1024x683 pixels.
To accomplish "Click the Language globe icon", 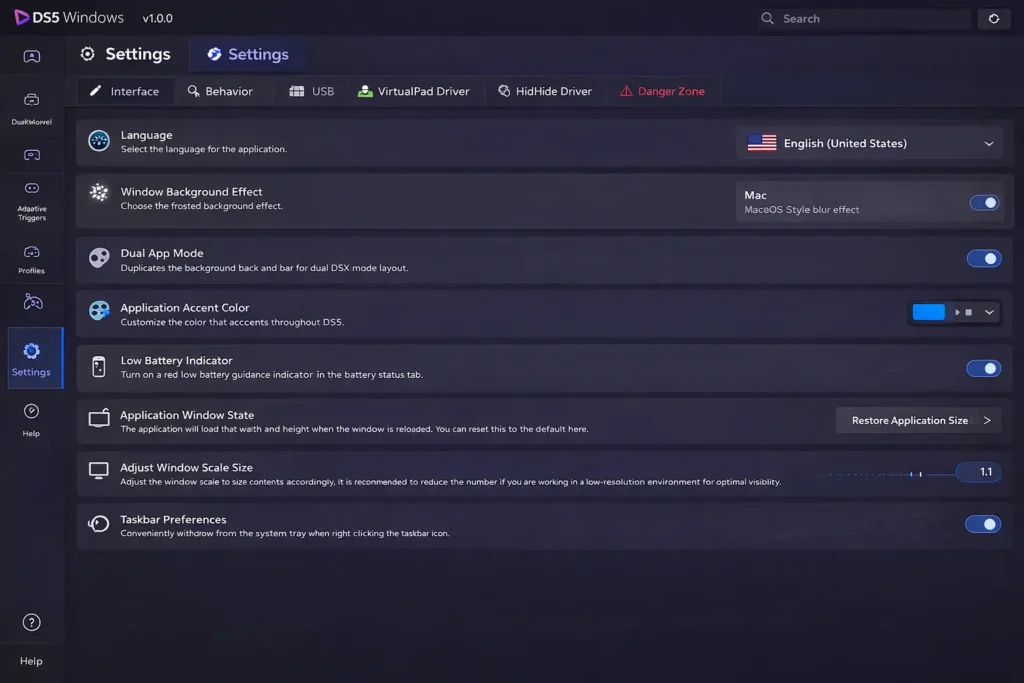I will [98, 141].
